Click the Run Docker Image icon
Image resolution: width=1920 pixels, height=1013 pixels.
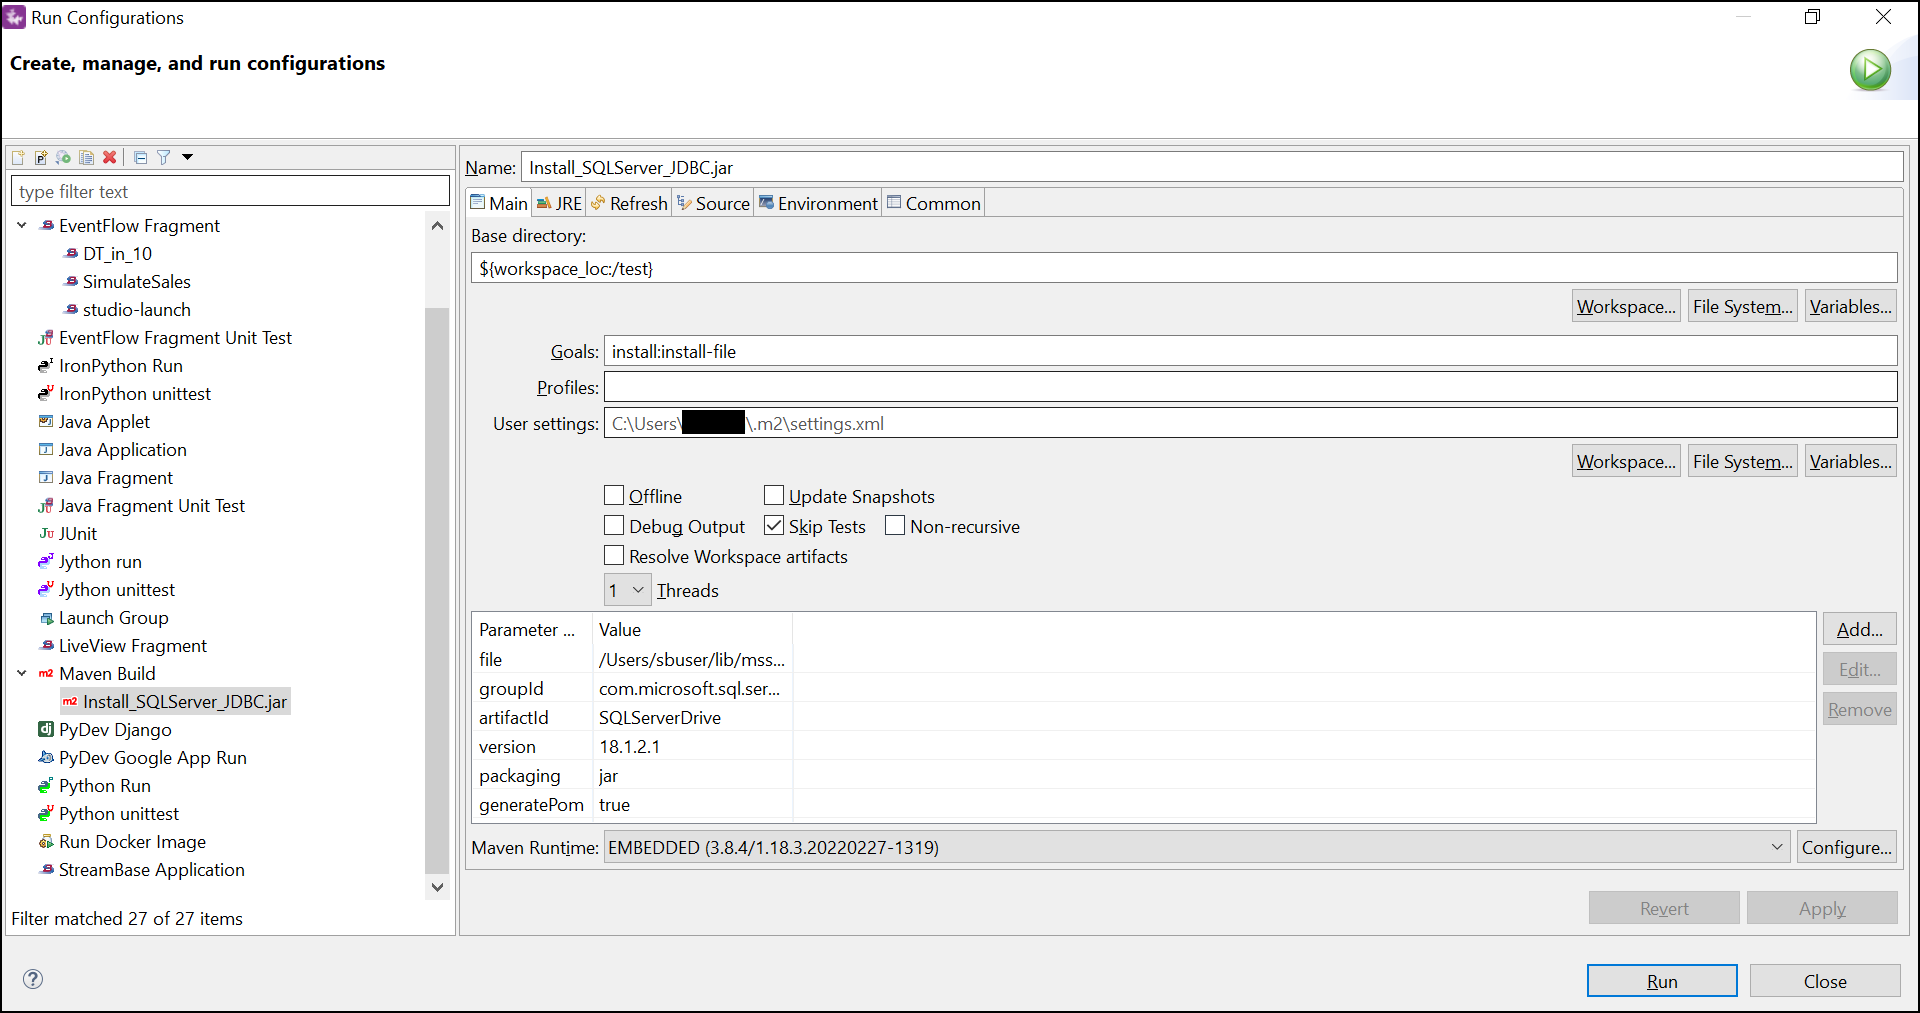point(46,842)
